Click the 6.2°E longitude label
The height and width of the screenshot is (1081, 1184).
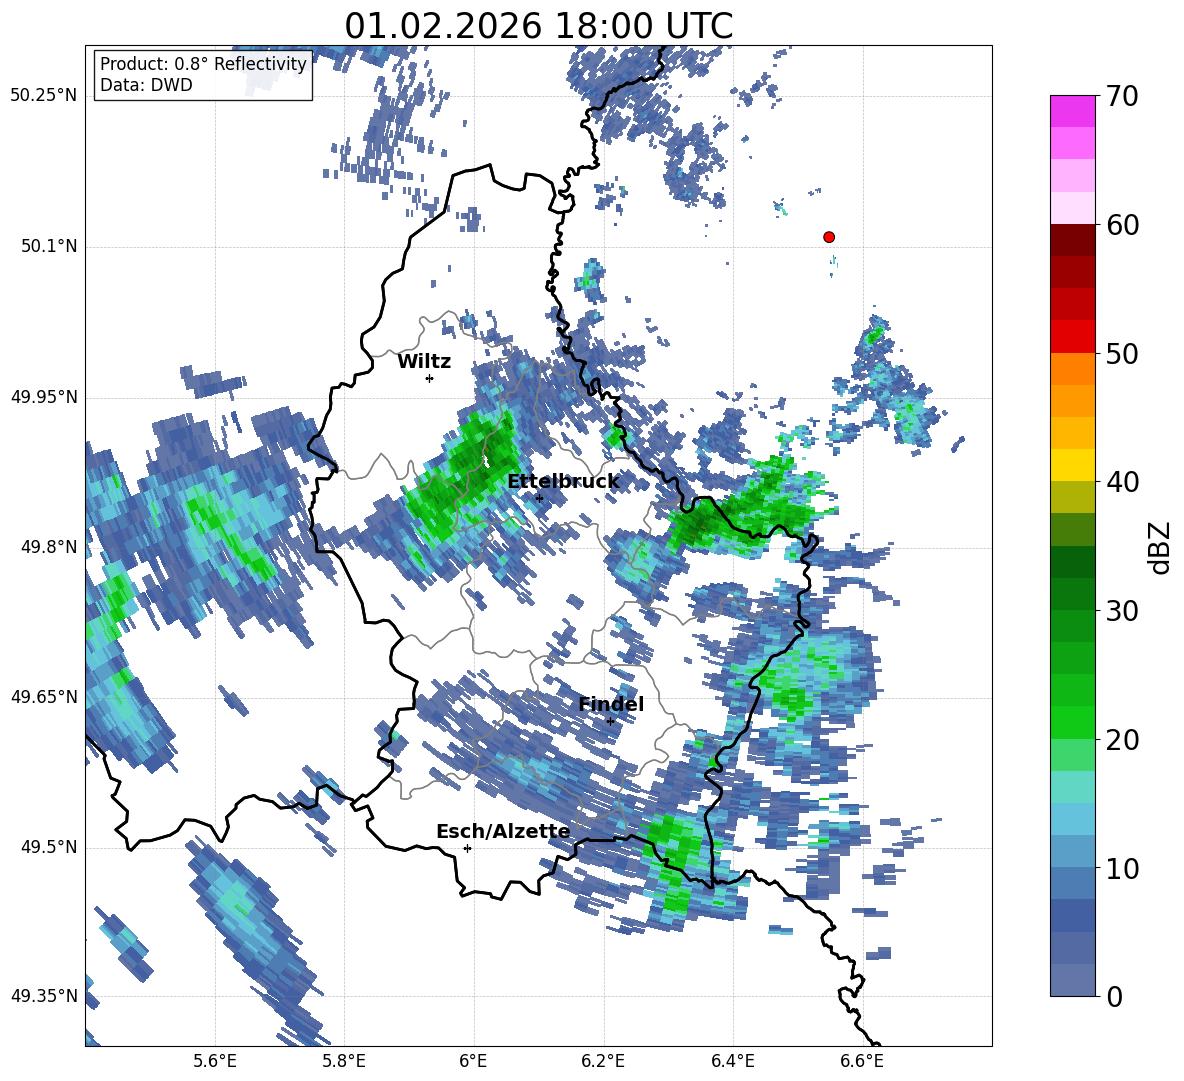pos(603,1062)
